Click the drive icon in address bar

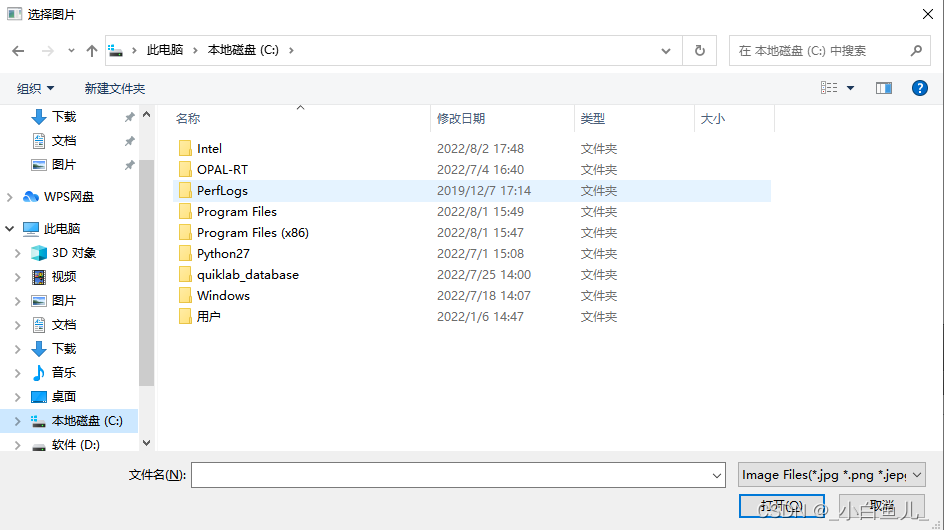(116, 51)
